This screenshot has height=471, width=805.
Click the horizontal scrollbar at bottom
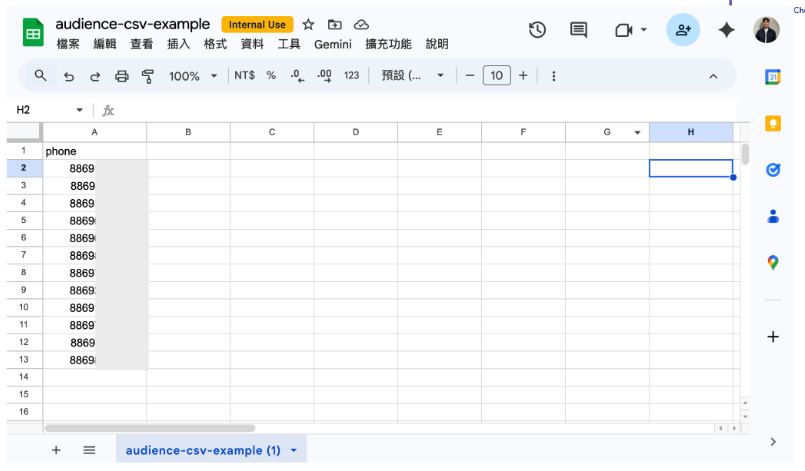150,428
